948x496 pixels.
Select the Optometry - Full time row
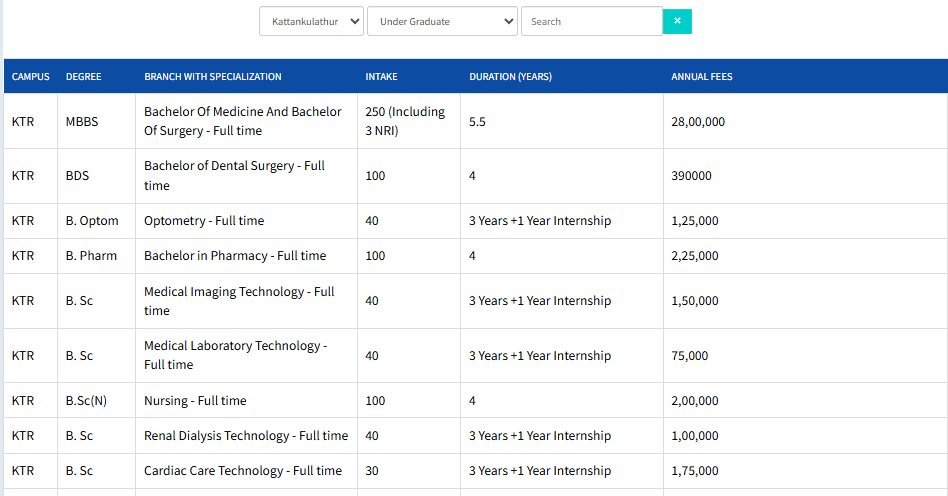204,221
